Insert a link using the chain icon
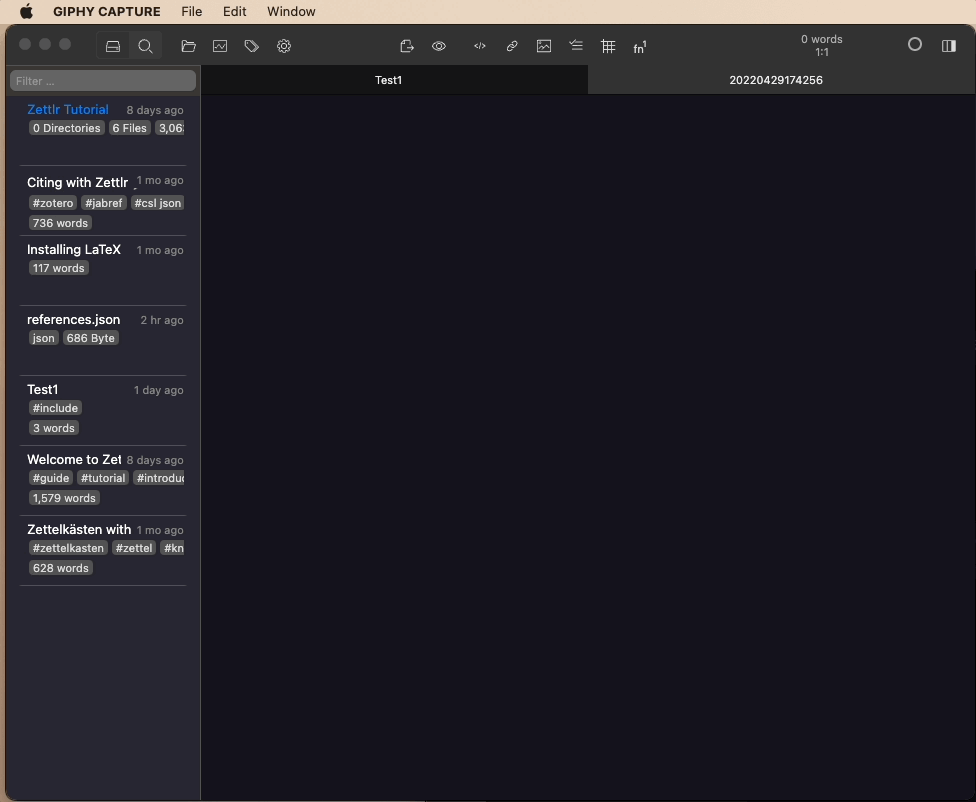Viewport: 976px width, 802px height. coord(512,46)
